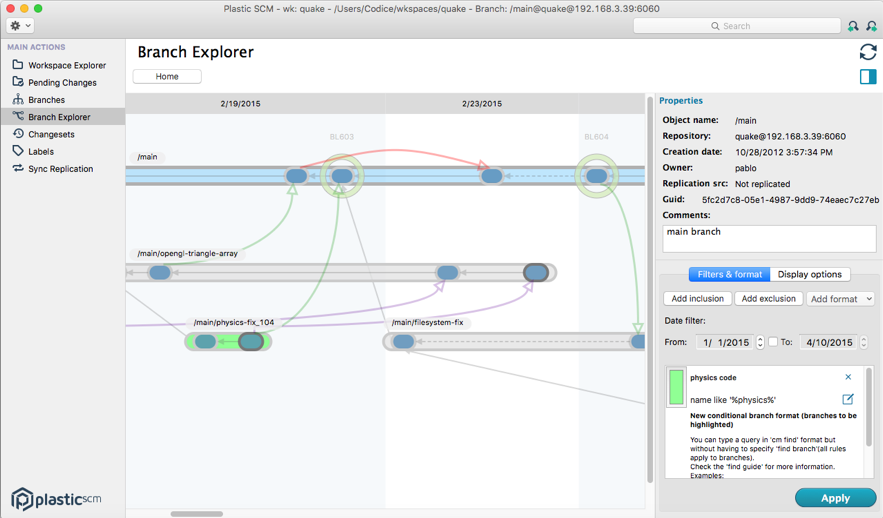Open the gear settings dropdown

click(20, 25)
